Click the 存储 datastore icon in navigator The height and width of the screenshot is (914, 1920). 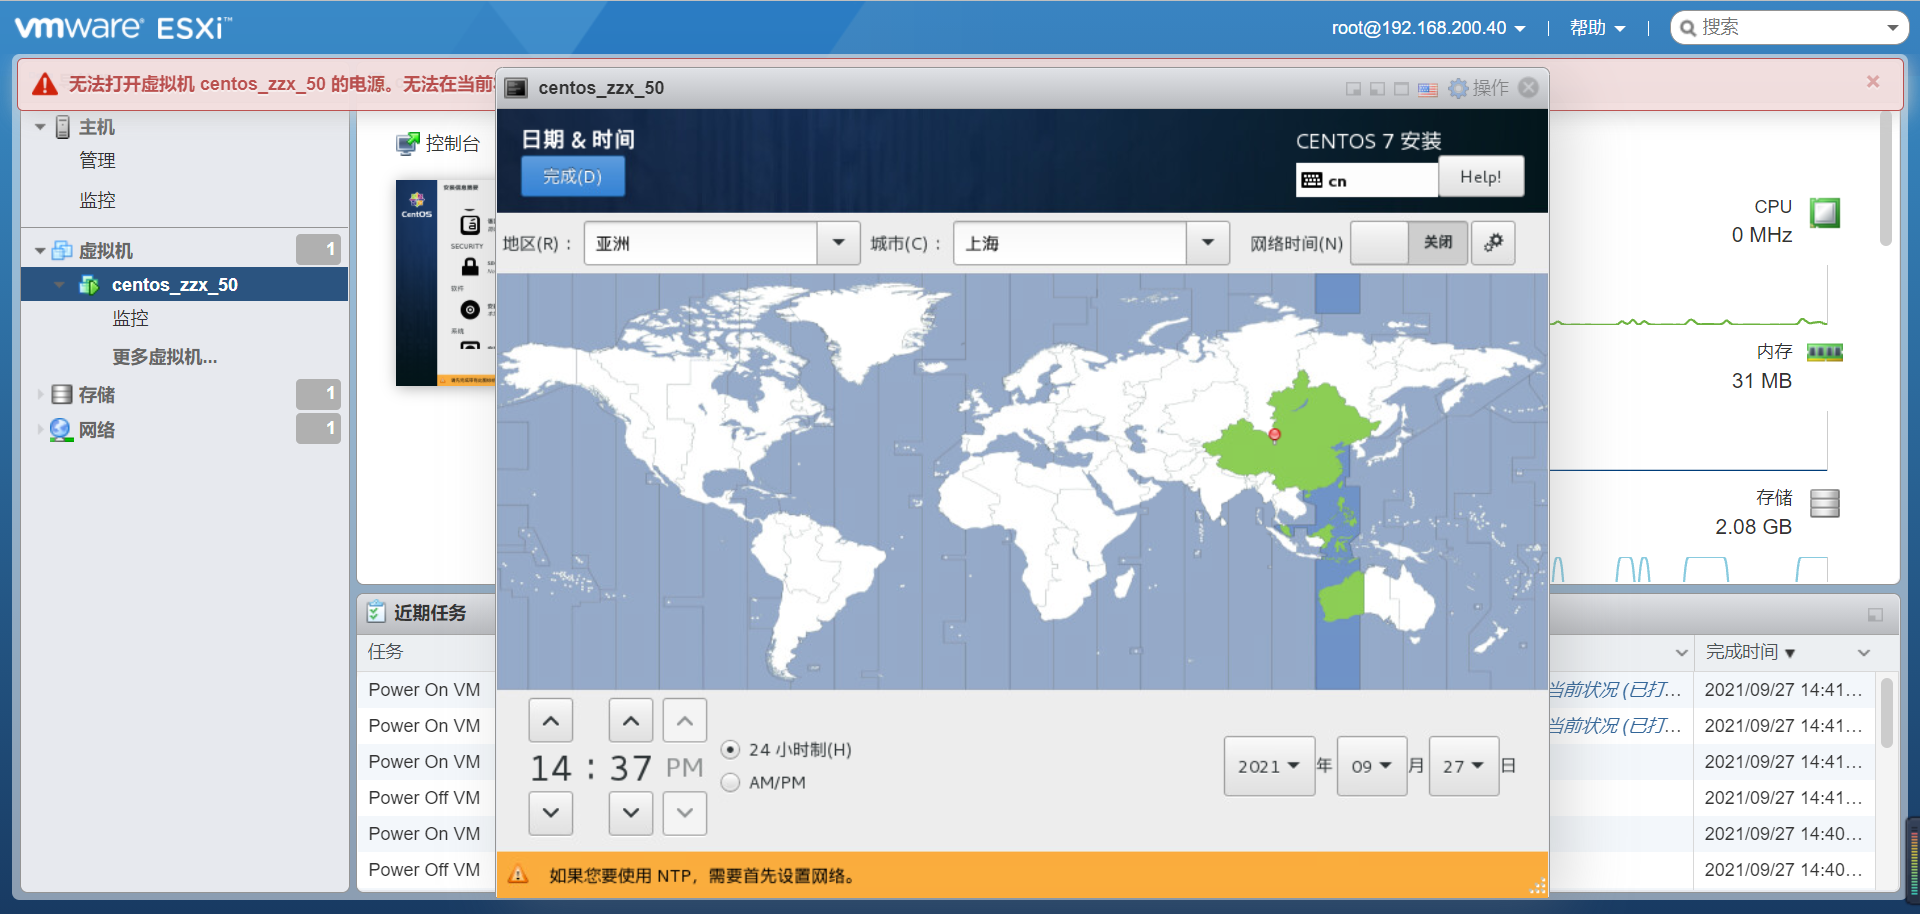click(62, 395)
